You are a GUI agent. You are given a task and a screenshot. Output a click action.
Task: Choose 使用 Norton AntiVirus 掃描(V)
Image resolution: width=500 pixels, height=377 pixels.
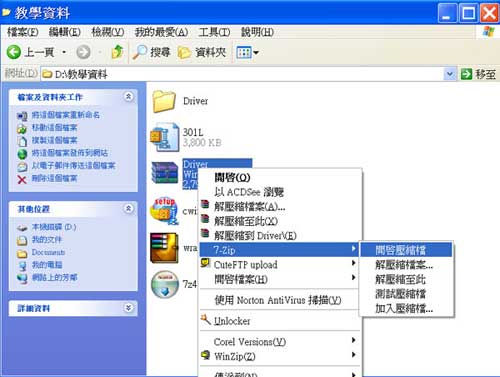(280, 300)
